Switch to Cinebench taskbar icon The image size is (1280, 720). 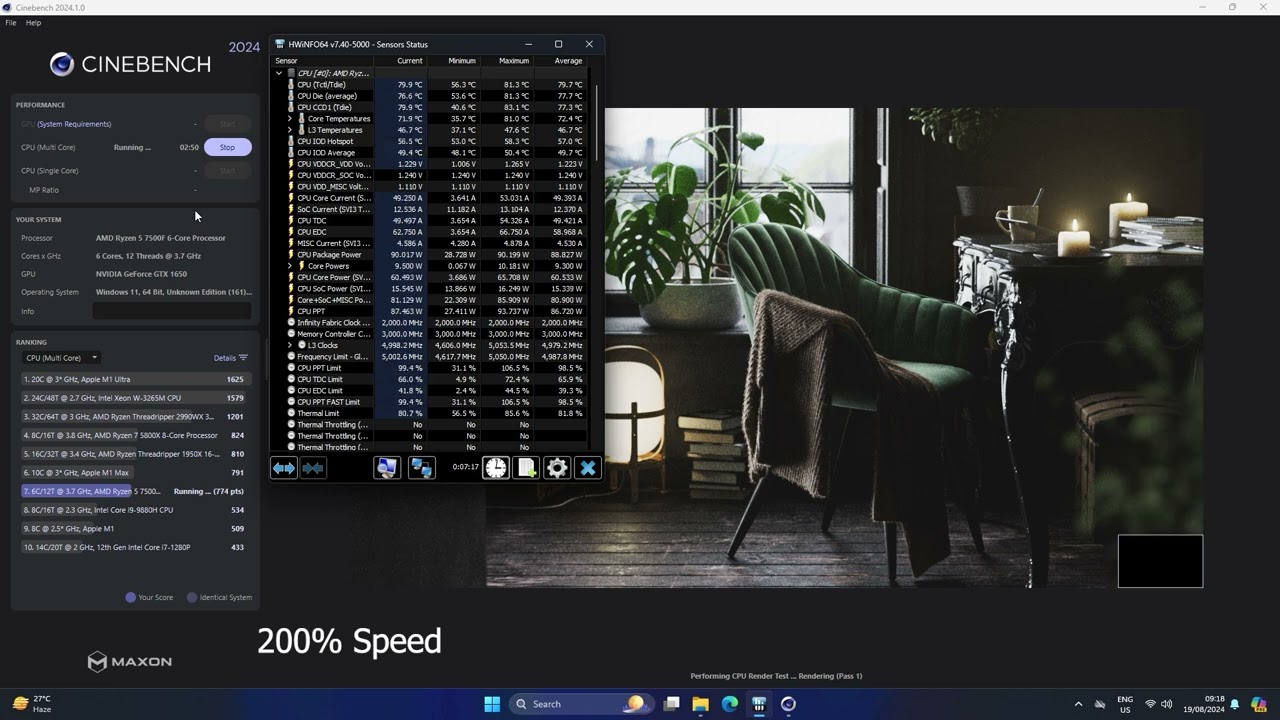click(788, 704)
